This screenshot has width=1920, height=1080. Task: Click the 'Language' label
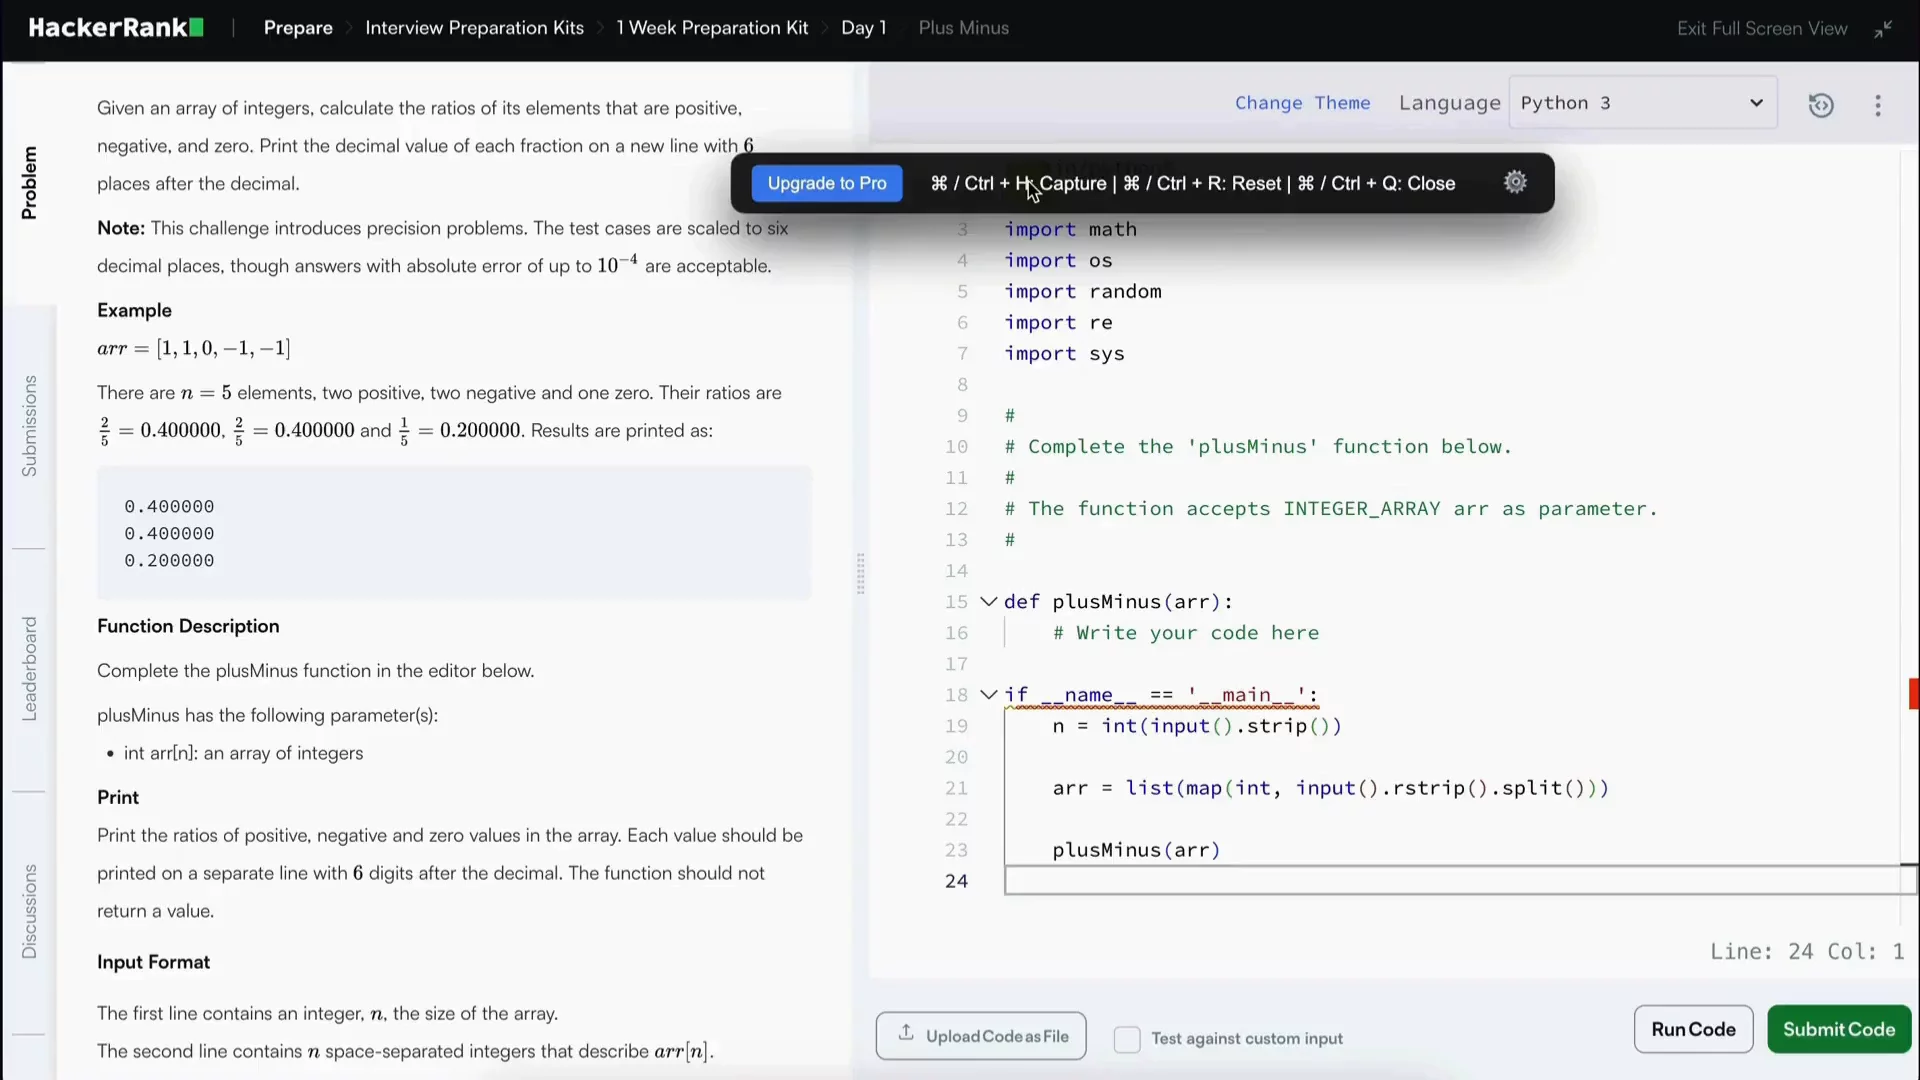(x=1449, y=103)
